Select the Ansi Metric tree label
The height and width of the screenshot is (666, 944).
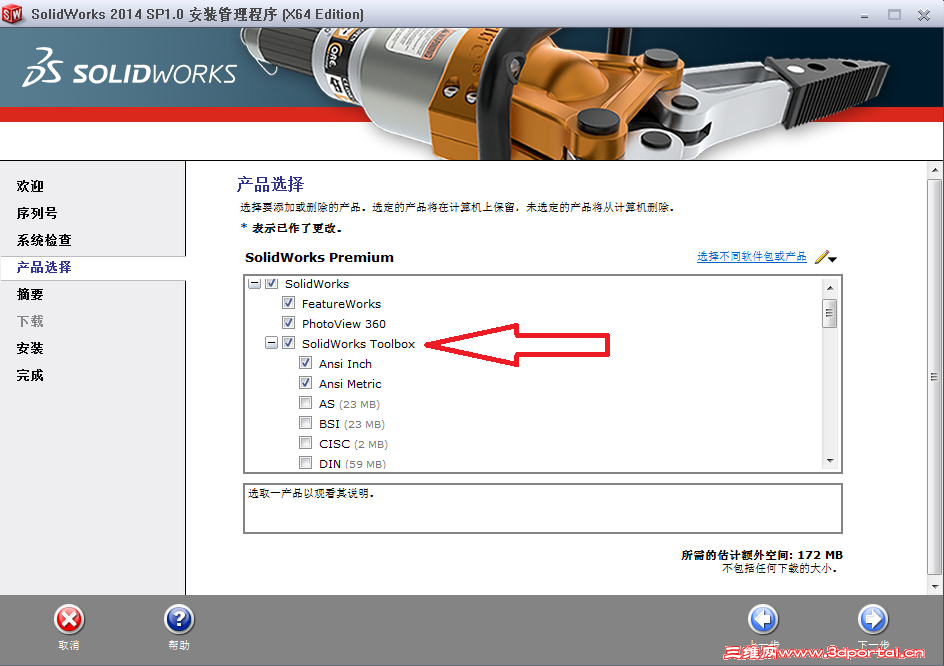click(x=350, y=384)
